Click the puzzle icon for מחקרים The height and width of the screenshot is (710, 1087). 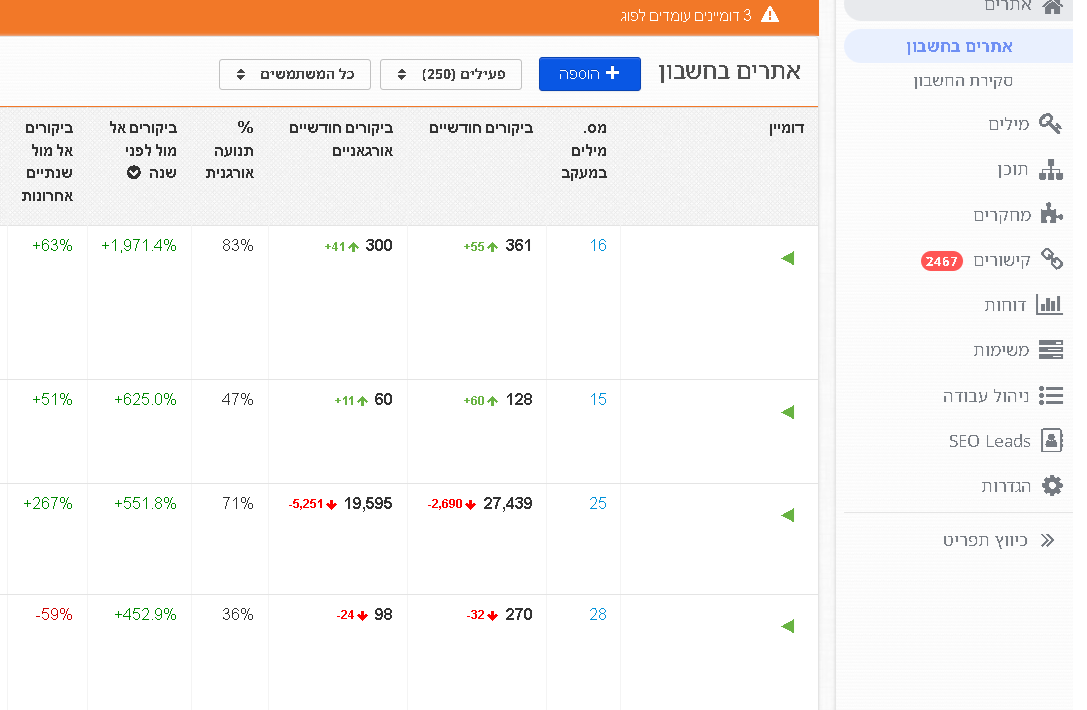1051,214
